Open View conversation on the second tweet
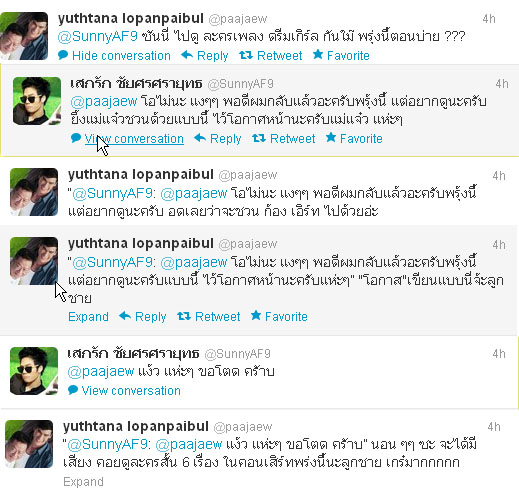The width and height of the screenshot is (519, 492). point(134,139)
